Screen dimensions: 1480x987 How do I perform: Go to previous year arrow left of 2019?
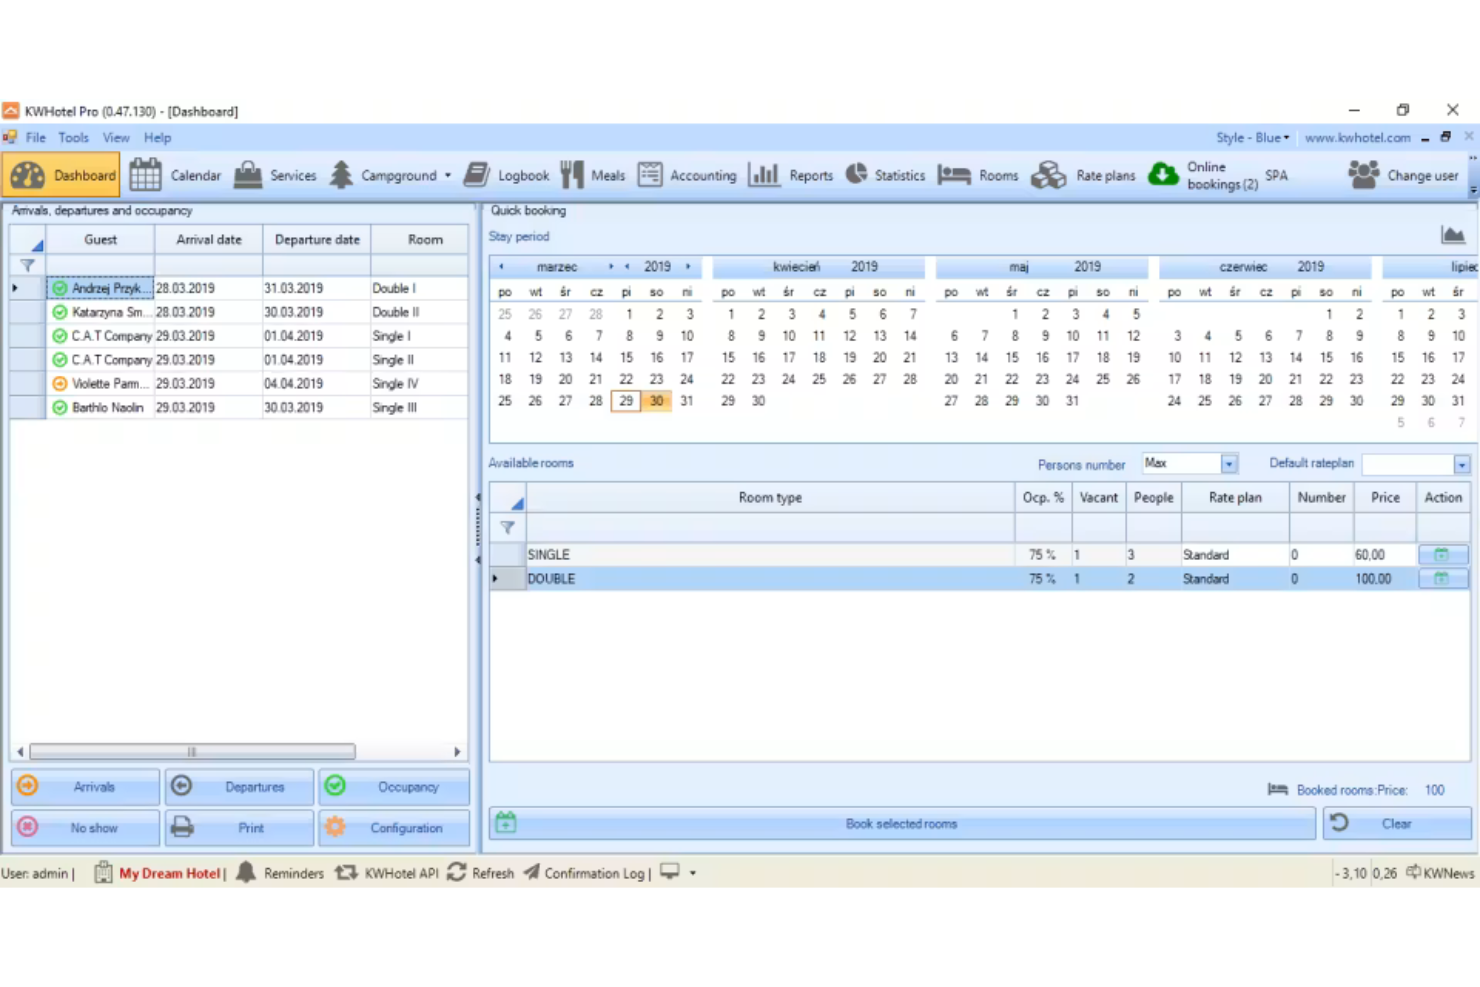click(x=627, y=267)
